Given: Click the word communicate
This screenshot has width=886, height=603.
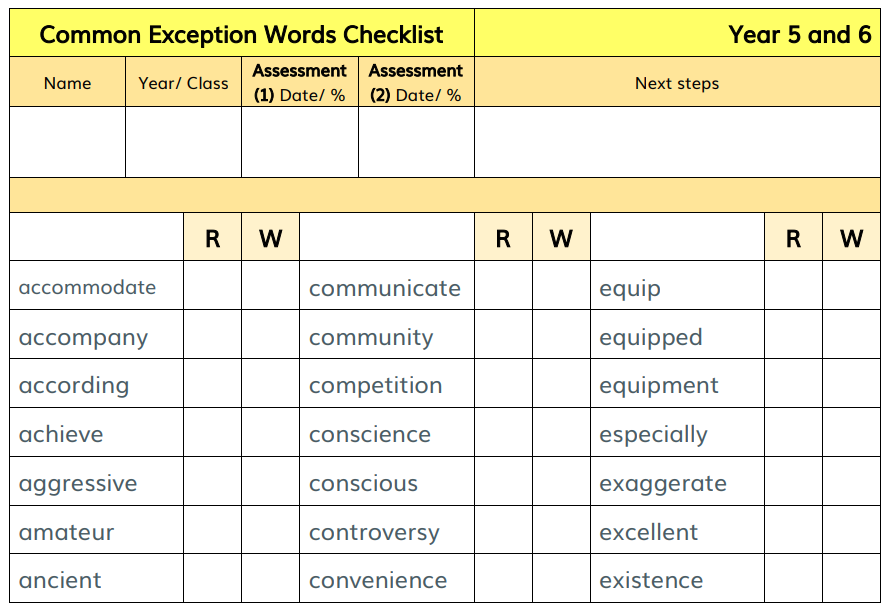Looking at the screenshot, I should 385,288.
